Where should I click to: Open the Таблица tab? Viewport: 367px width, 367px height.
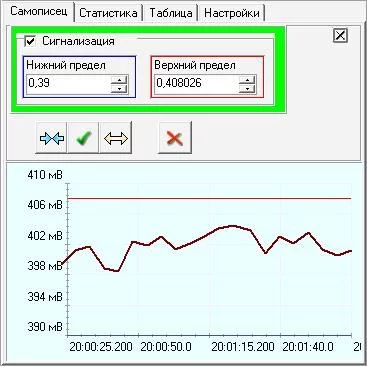[x=171, y=13]
